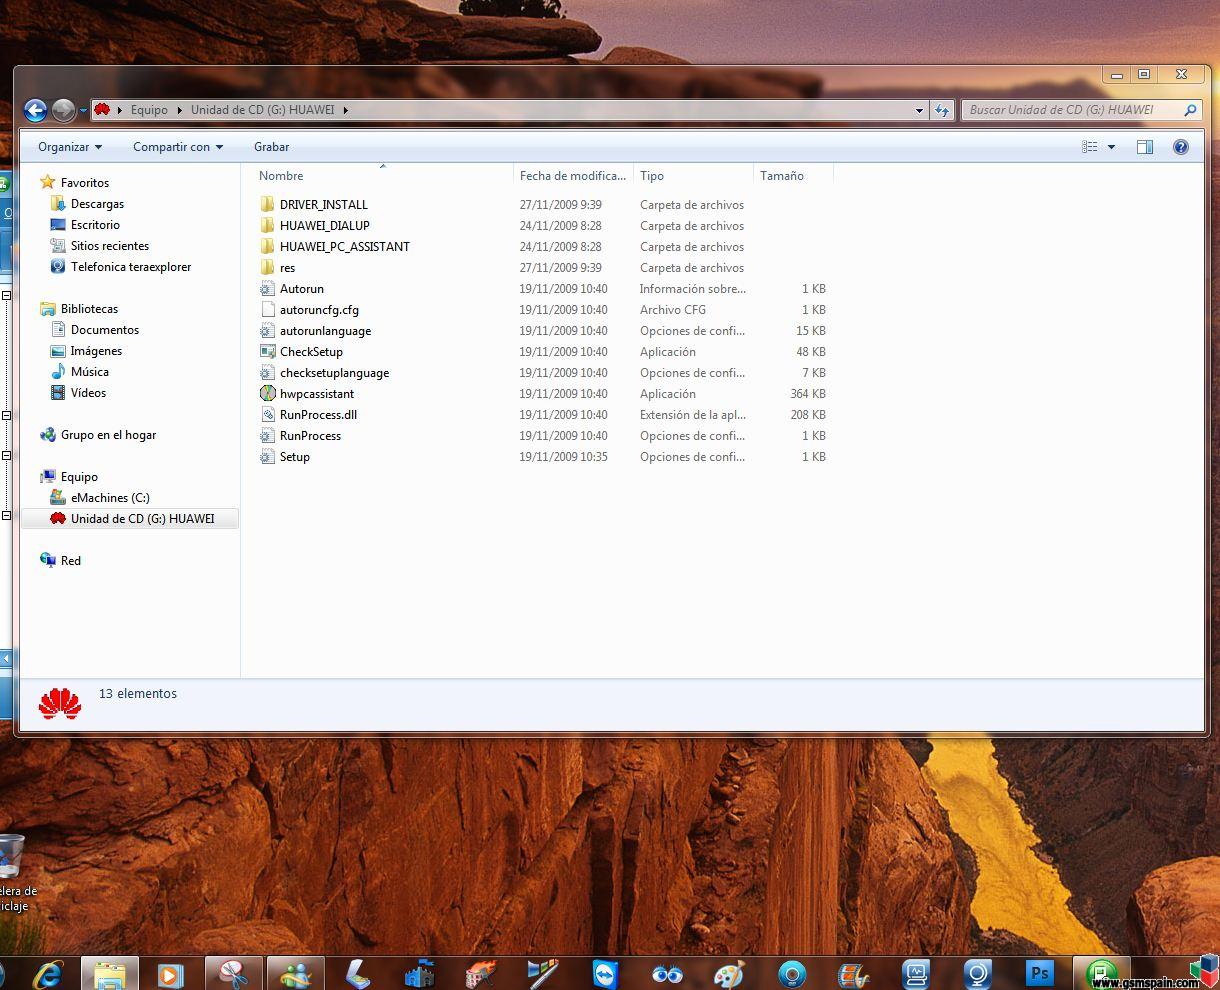Viewport: 1220px width, 990px height.
Task: Click the Equipo breadcrumb in the address bar
Action: tap(149, 110)
